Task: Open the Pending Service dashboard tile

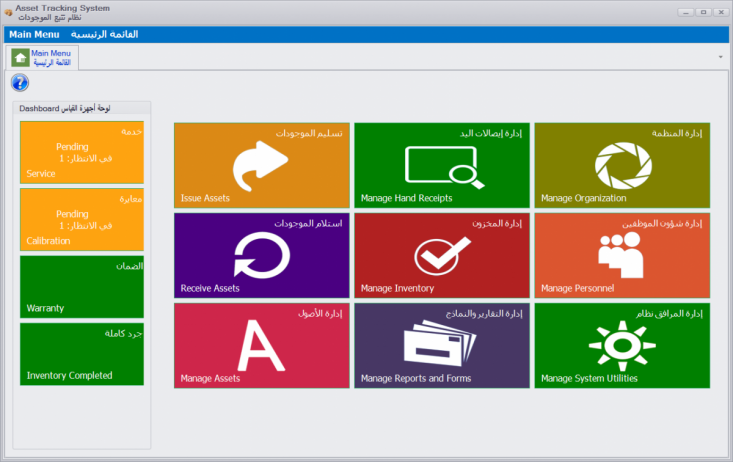Action: (82, 153)
